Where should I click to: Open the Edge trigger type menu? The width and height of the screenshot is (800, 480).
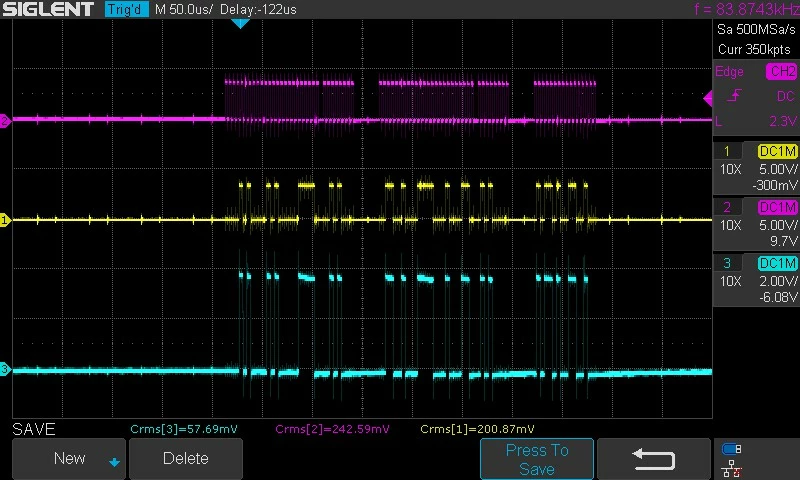point(729,71)
